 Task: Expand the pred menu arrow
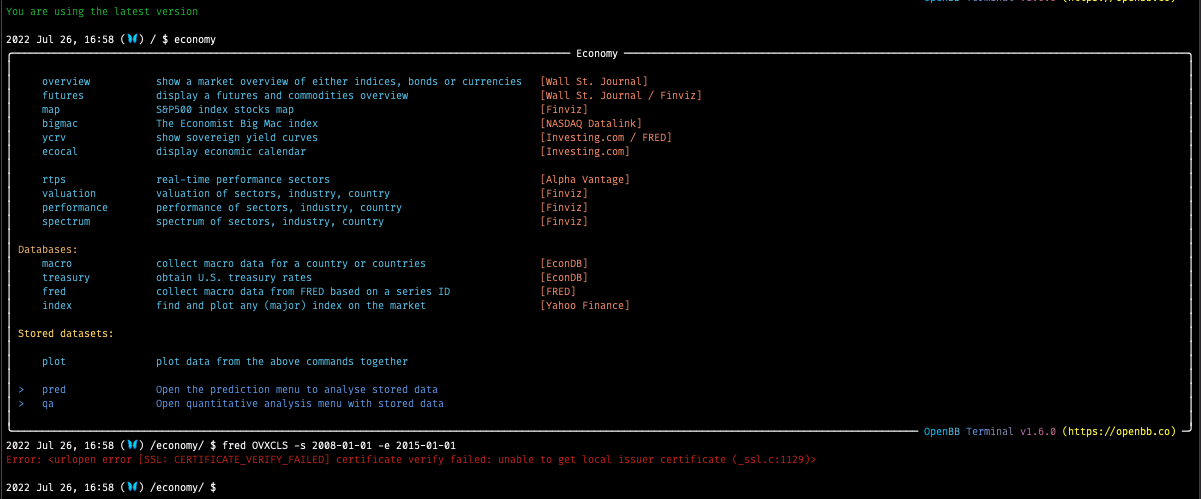pos(21,389)
